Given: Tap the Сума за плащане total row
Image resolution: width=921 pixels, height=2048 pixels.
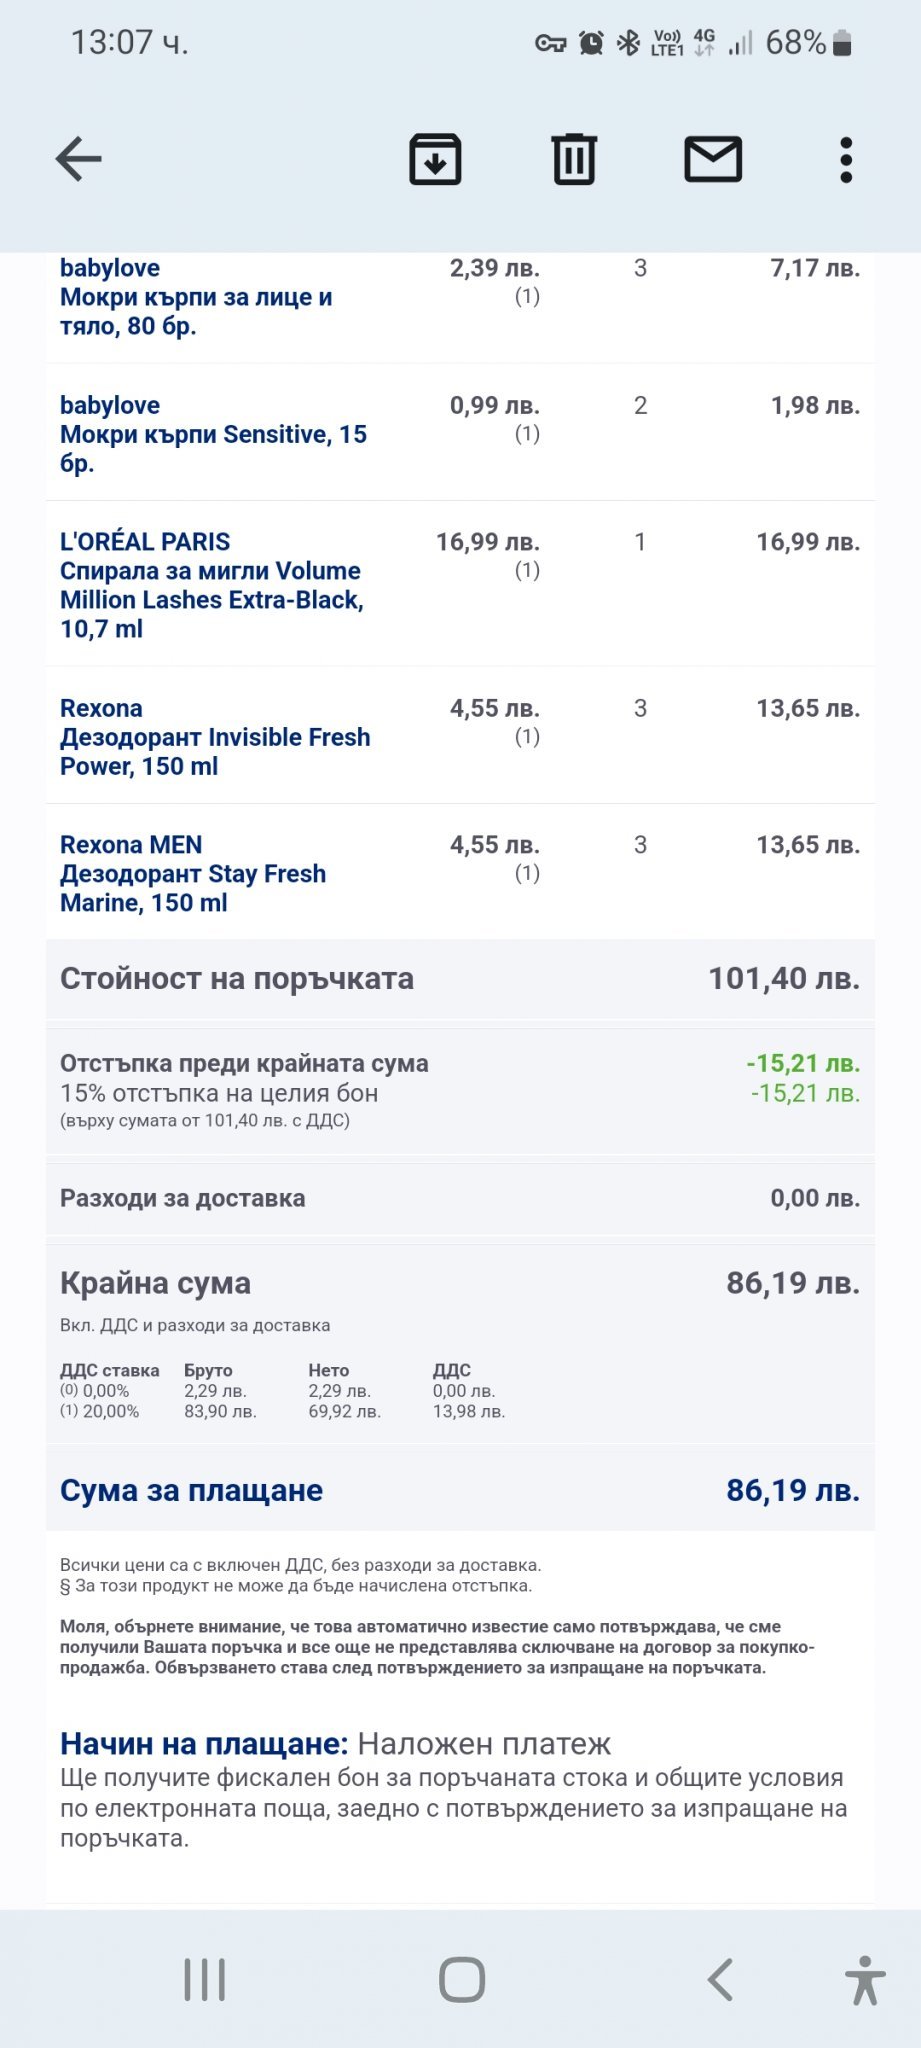Looking at the screenshot, I should 460,1490.
